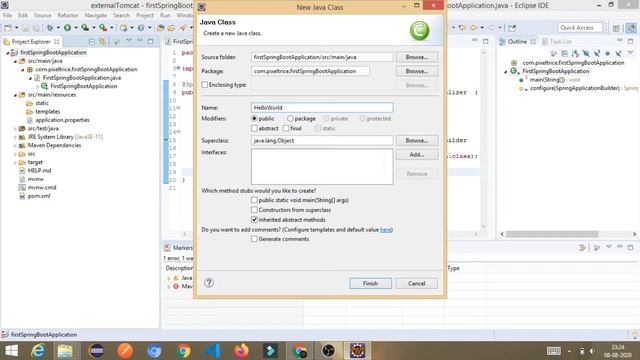The width and height of the screenshot is (640, 360).
Task: Toggle Hide Static Members icon in Outline toolbar
Action: [597, 53]
